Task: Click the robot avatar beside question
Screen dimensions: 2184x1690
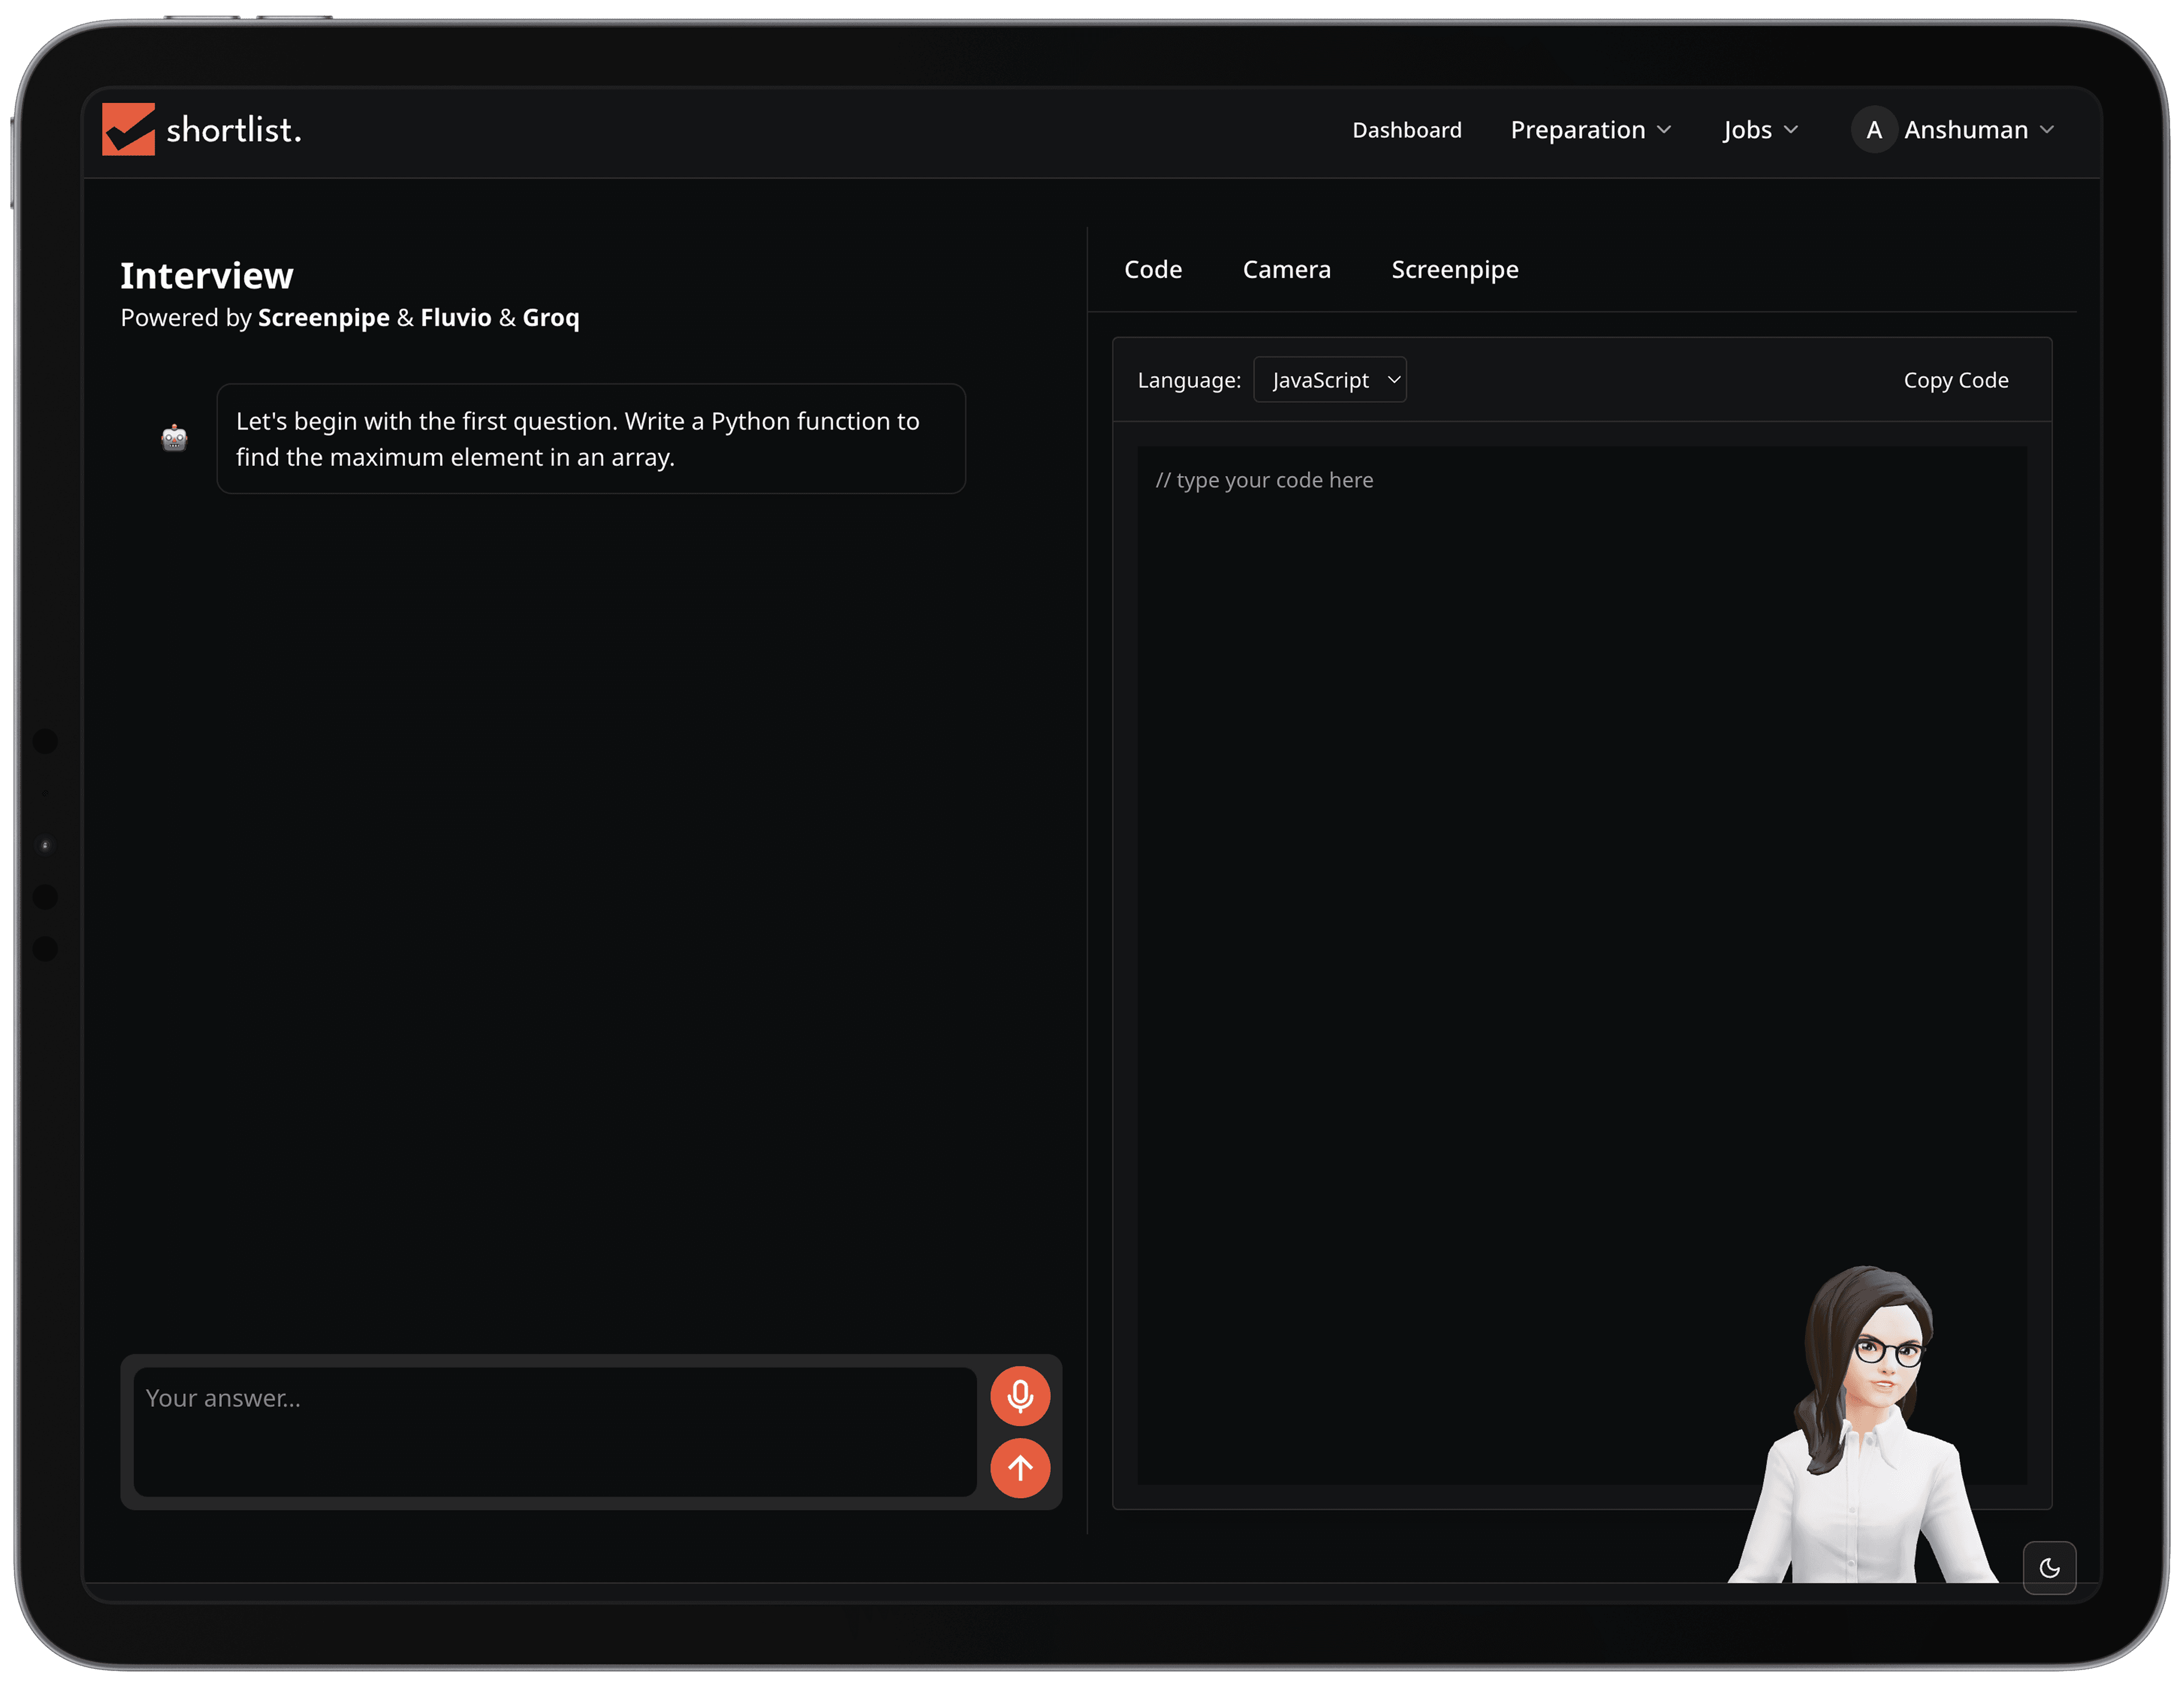Action: 174,438
